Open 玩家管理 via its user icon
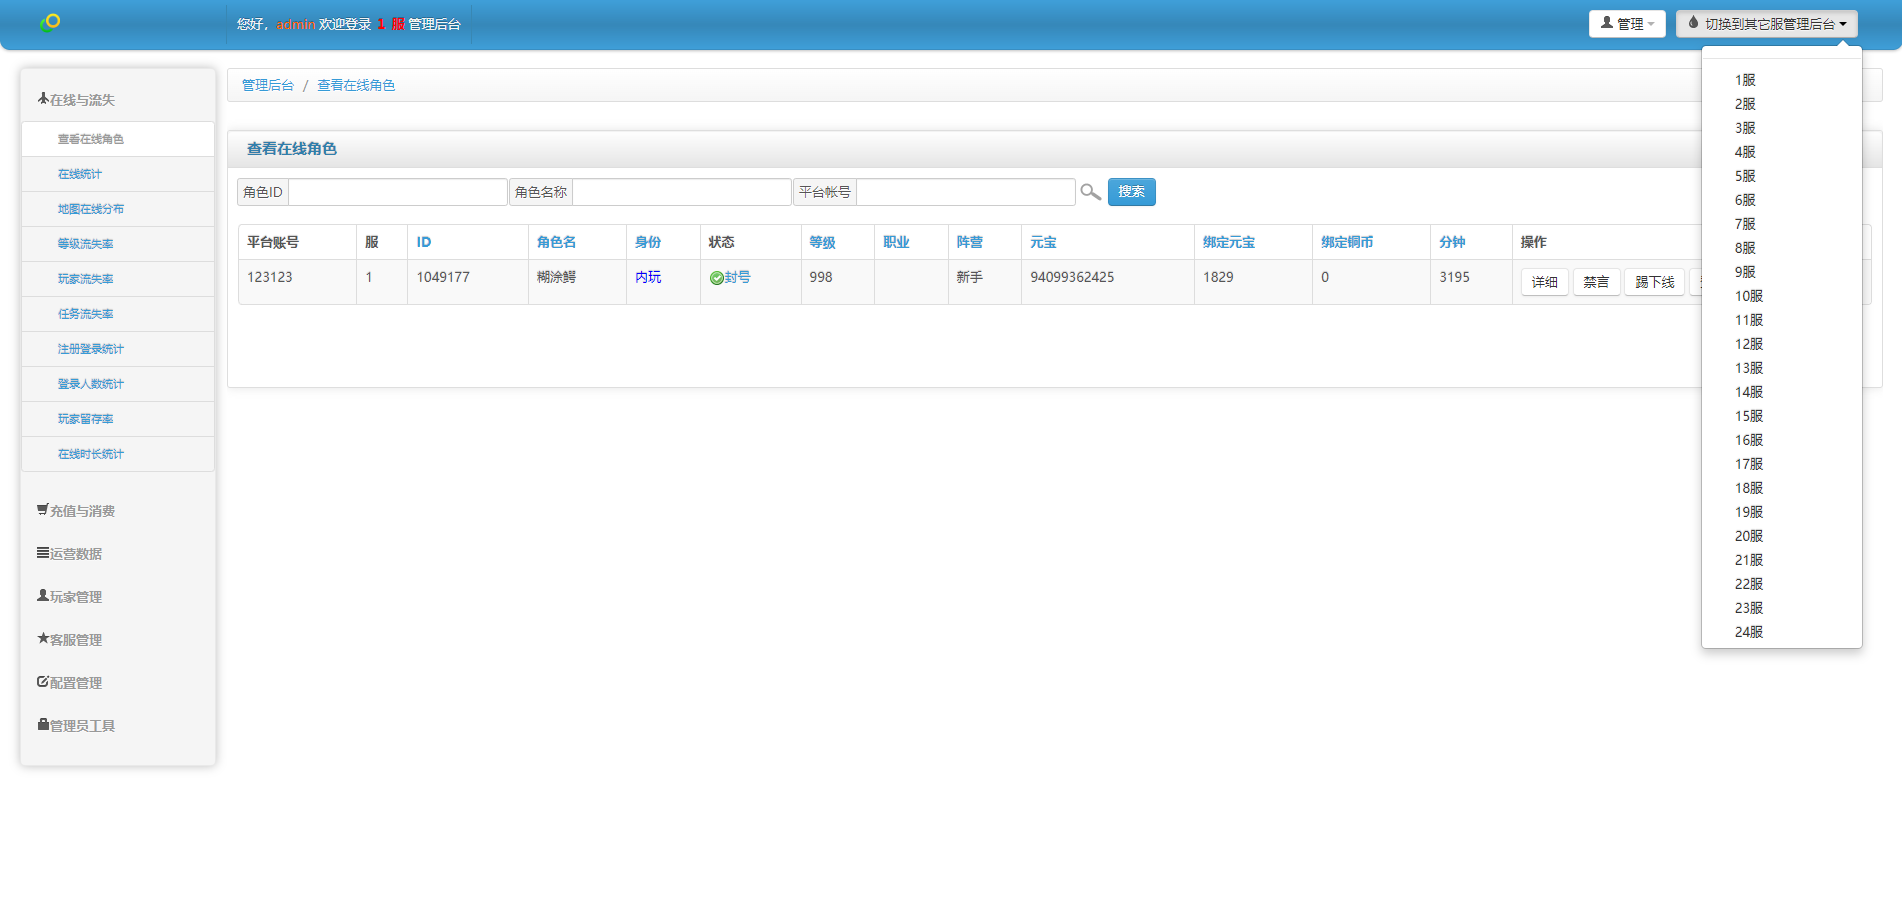Image resolution: width=1902 pixels, height=917 pixels. click(x=43, y=596)
